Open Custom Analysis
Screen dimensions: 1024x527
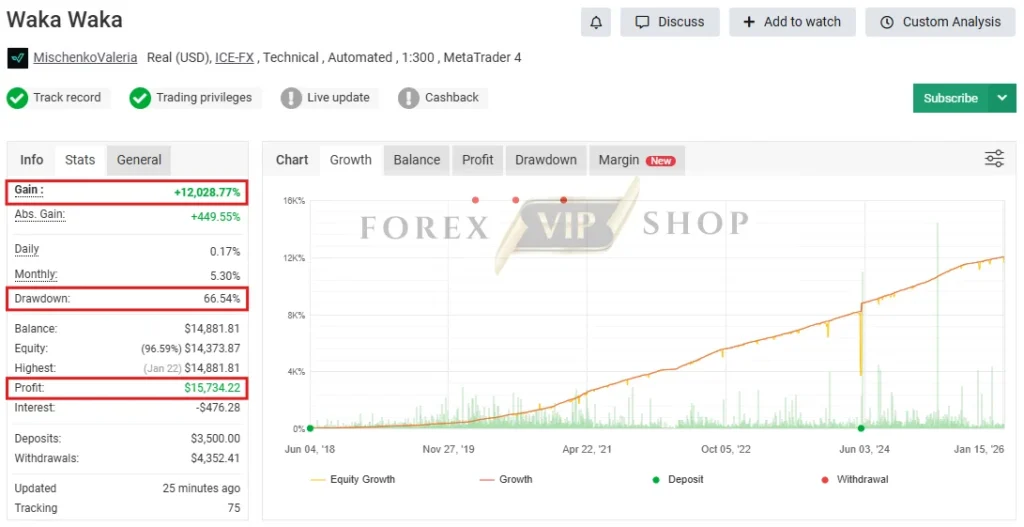(x=940, y=22)
